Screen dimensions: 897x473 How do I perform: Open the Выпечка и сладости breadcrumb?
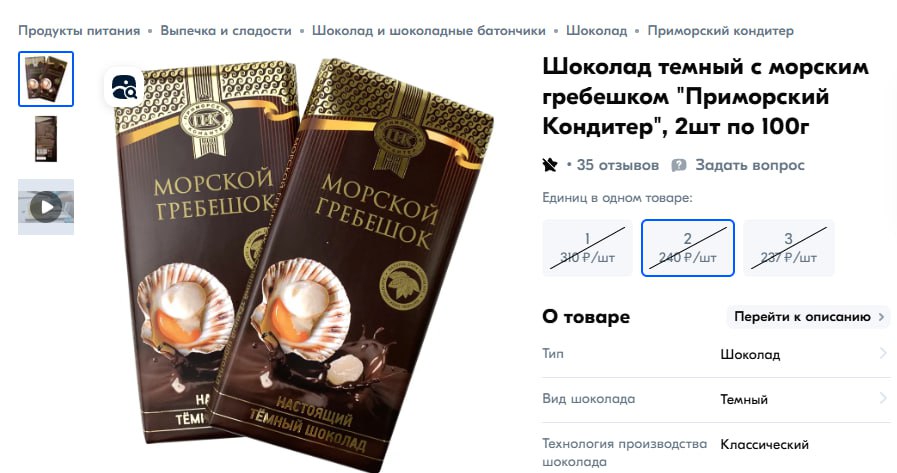click(226, 31)
